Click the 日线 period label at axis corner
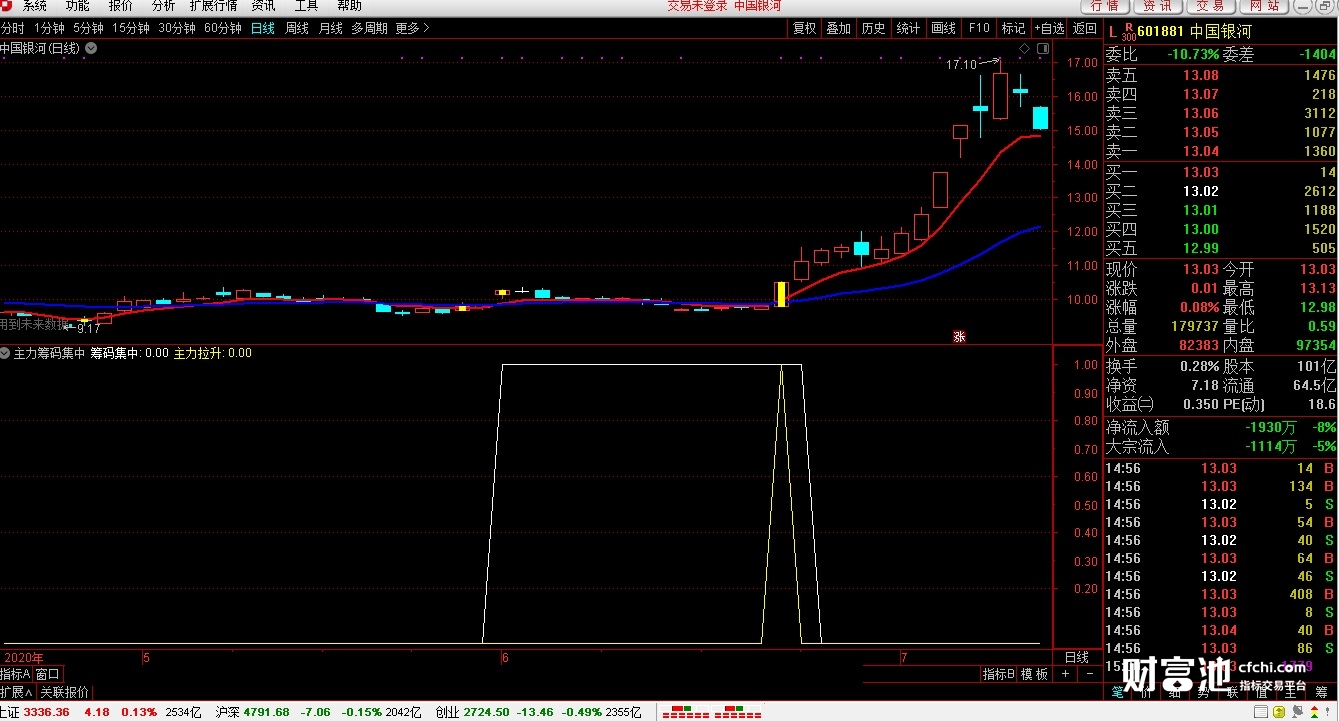This screenshot has width=1339, height=721. 1077,657
